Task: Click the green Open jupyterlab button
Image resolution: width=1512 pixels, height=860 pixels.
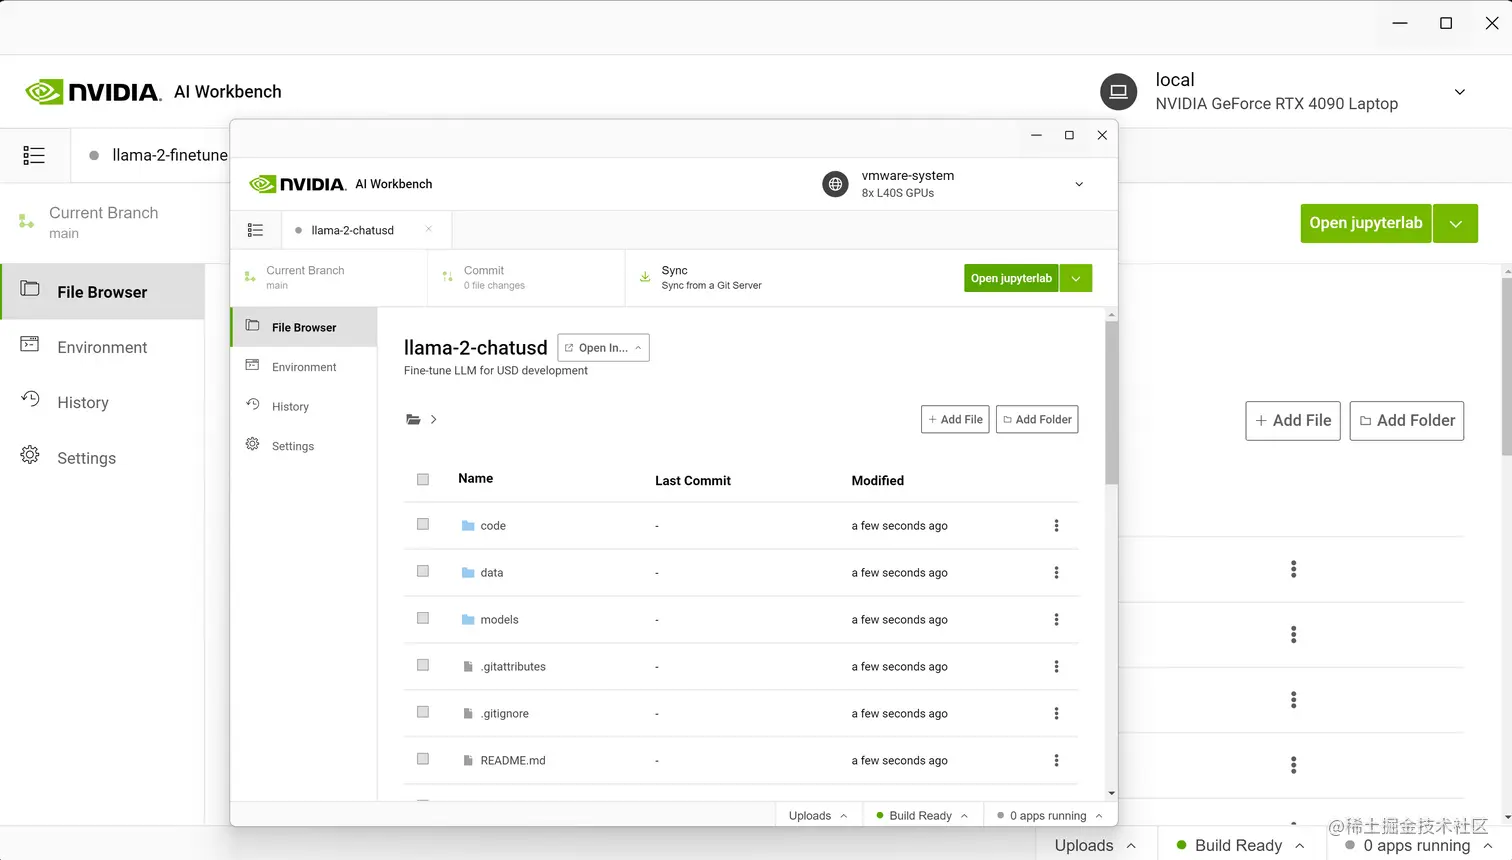Action: click(1010, 277)
